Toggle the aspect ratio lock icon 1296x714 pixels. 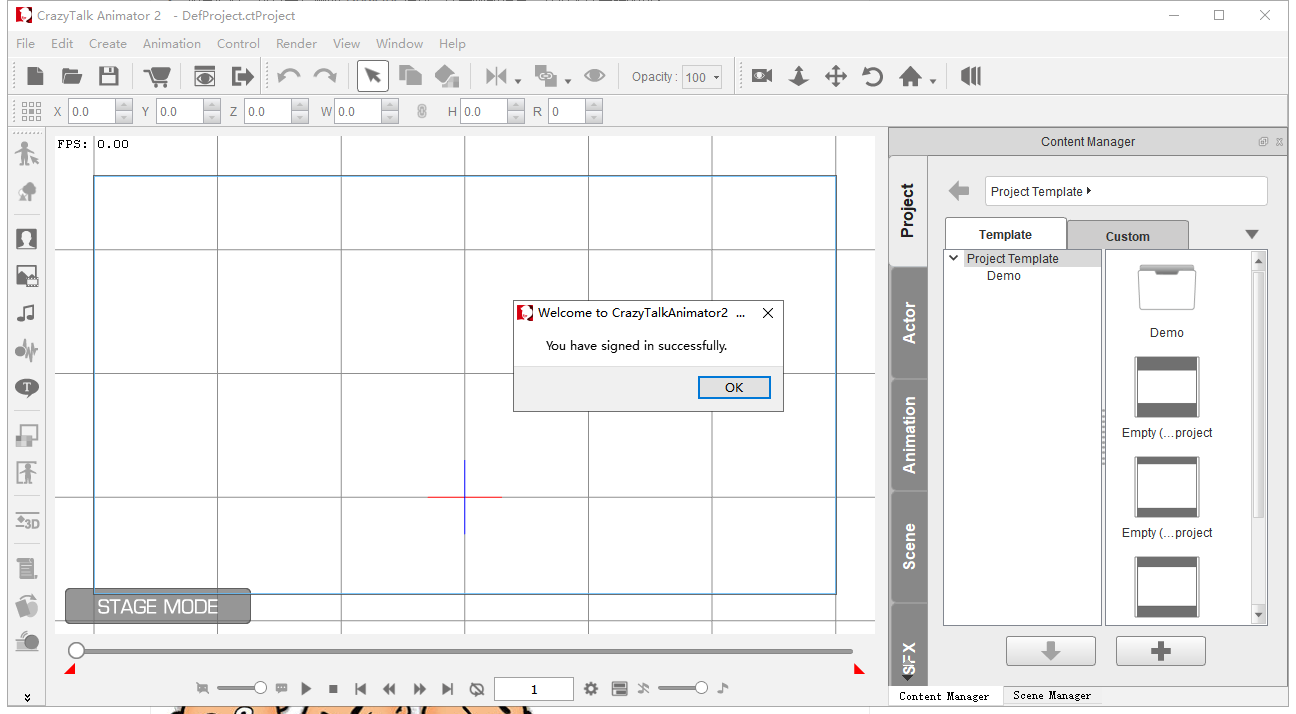[x=422, y=112]
